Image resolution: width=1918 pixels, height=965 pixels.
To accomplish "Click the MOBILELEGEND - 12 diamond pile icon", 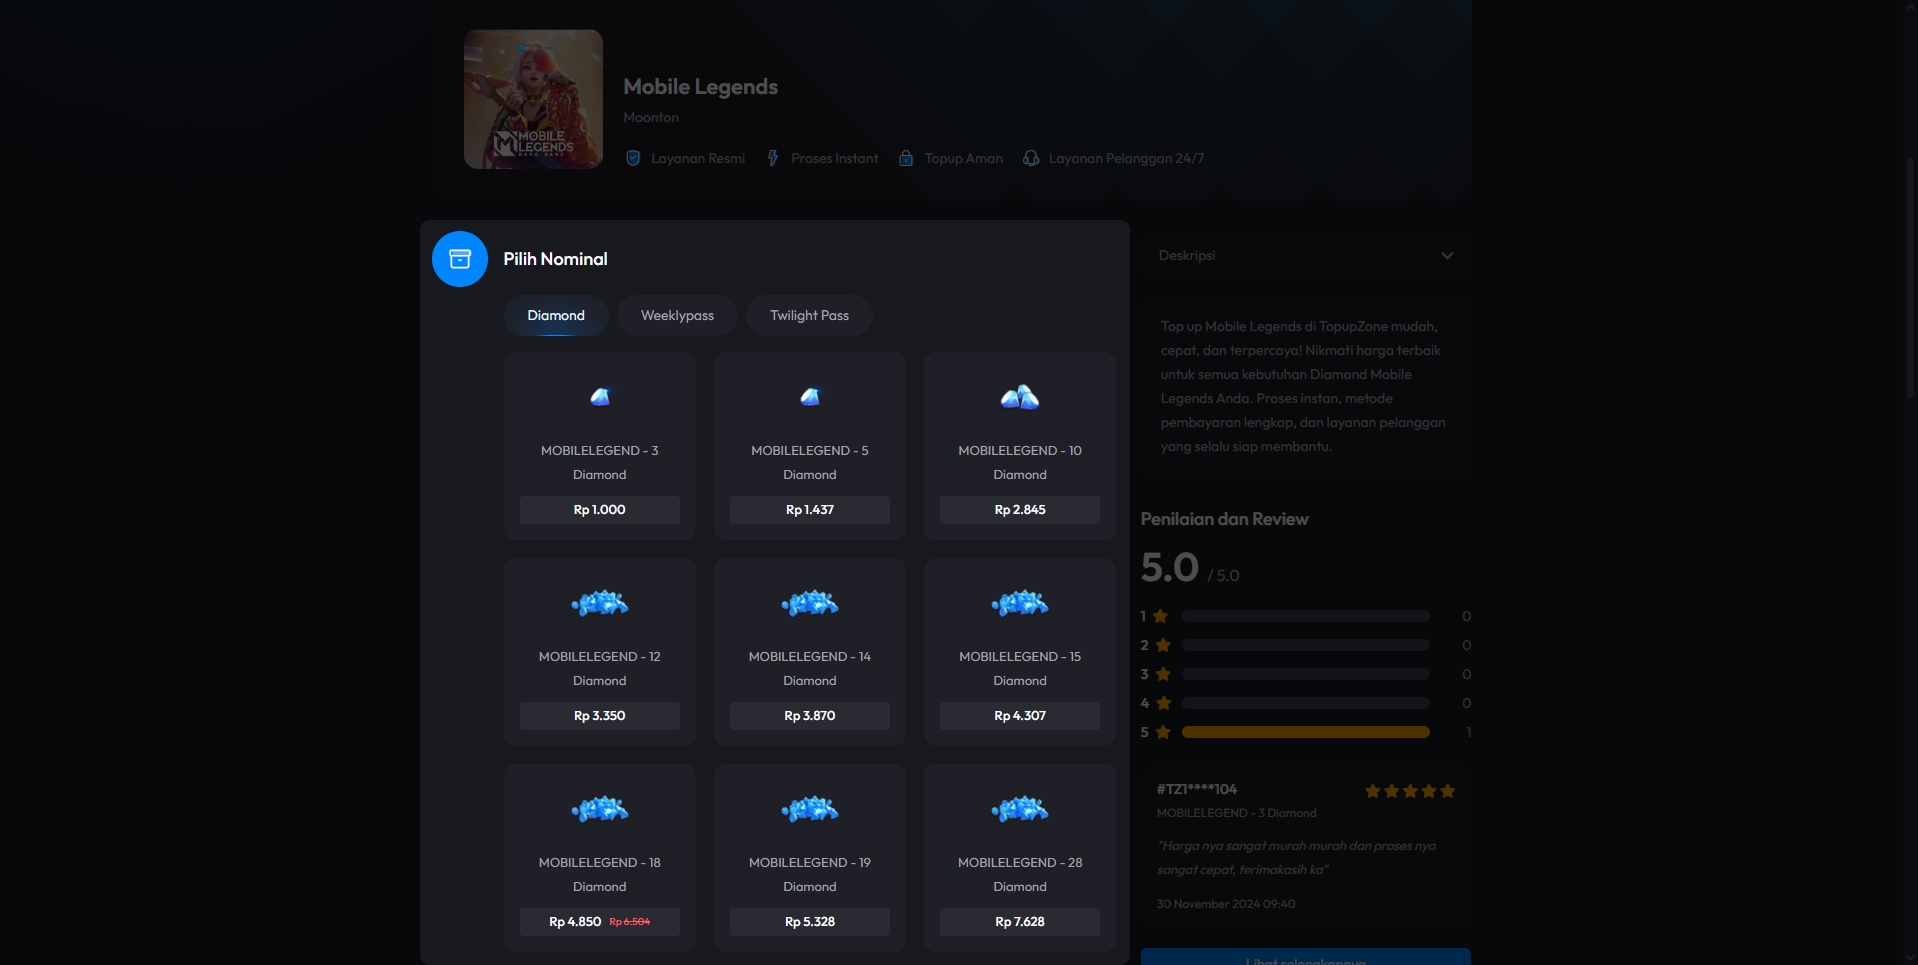I will tap(600, 603).
